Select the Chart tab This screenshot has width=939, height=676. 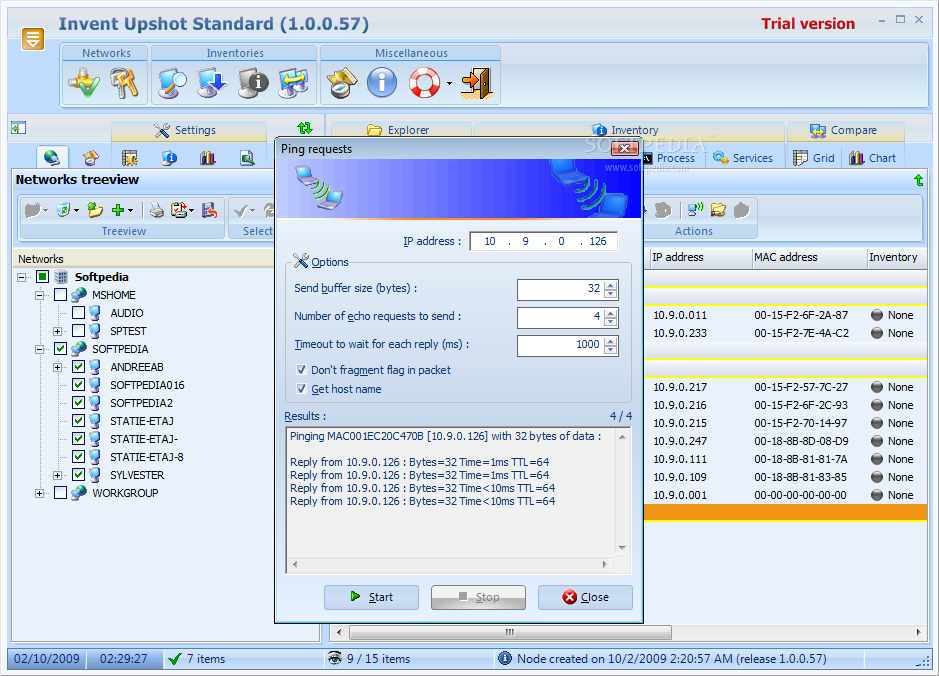click(874, 158)
